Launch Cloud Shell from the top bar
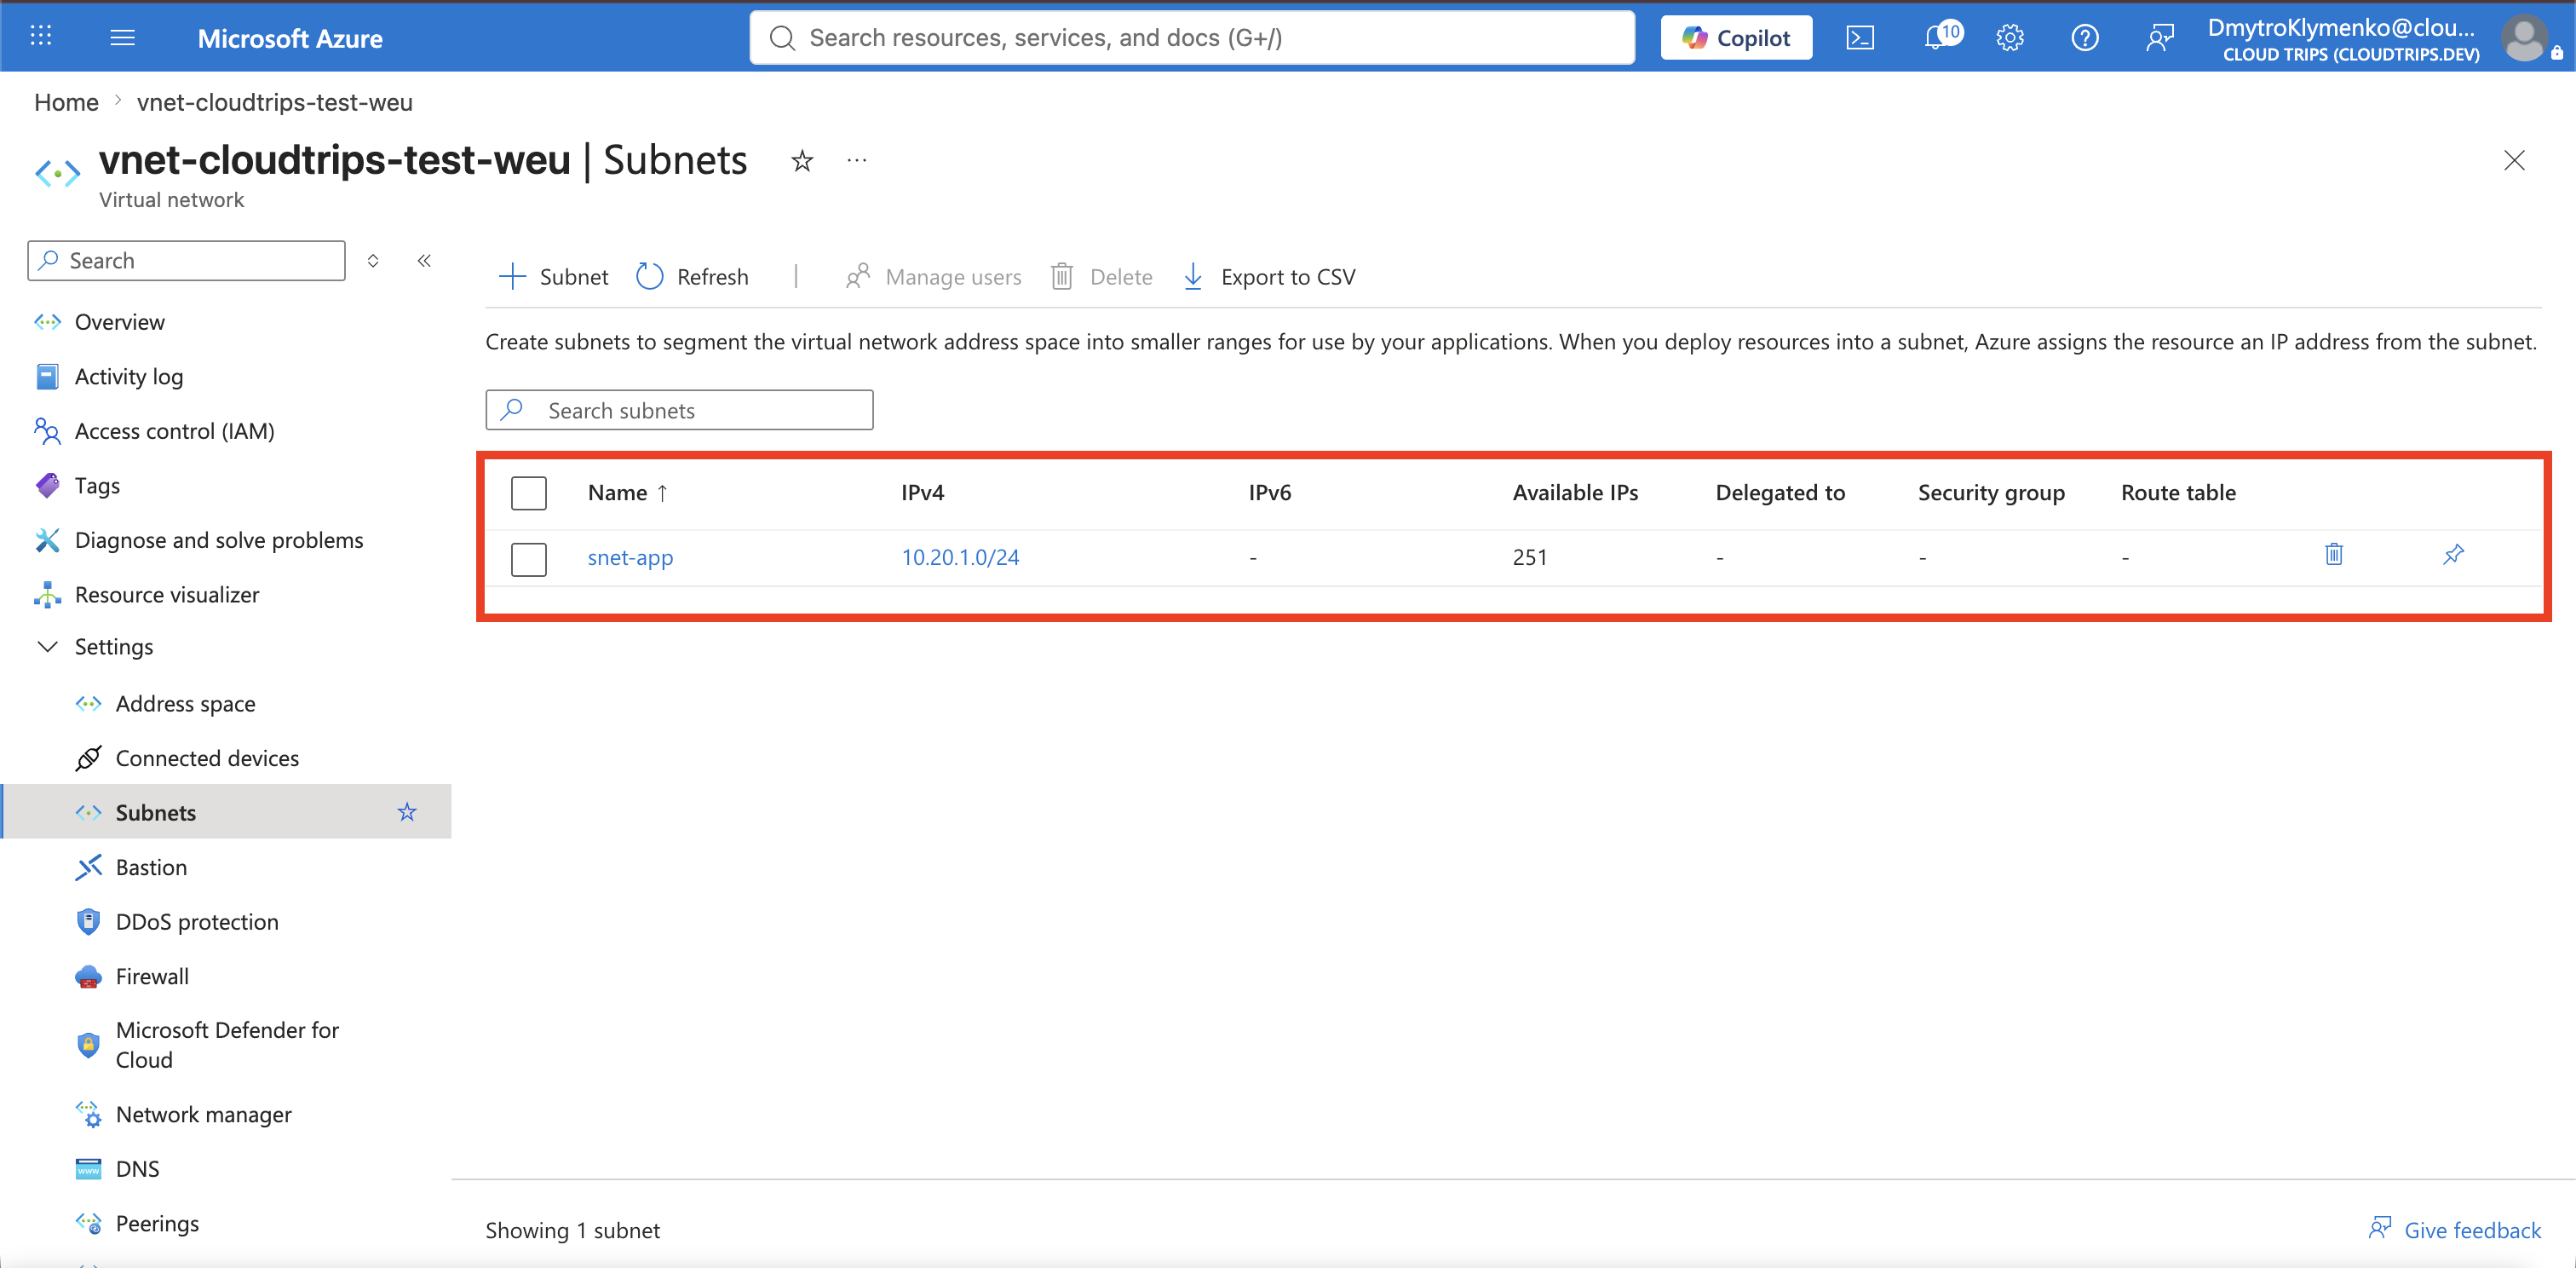2576x1268 pixels. pyautogui.click(x=1860, y=38)
